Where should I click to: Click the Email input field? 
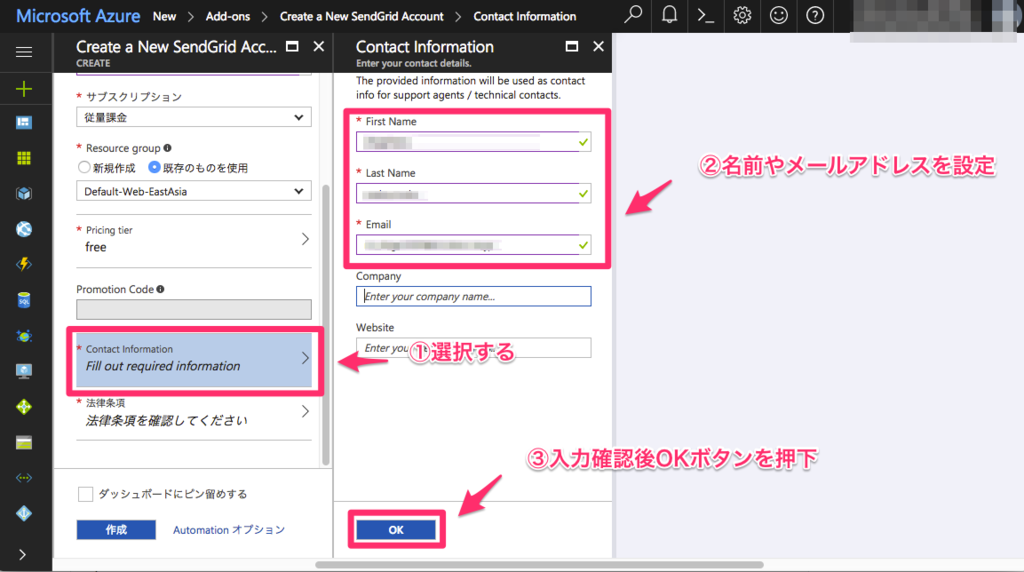point(473,245)
